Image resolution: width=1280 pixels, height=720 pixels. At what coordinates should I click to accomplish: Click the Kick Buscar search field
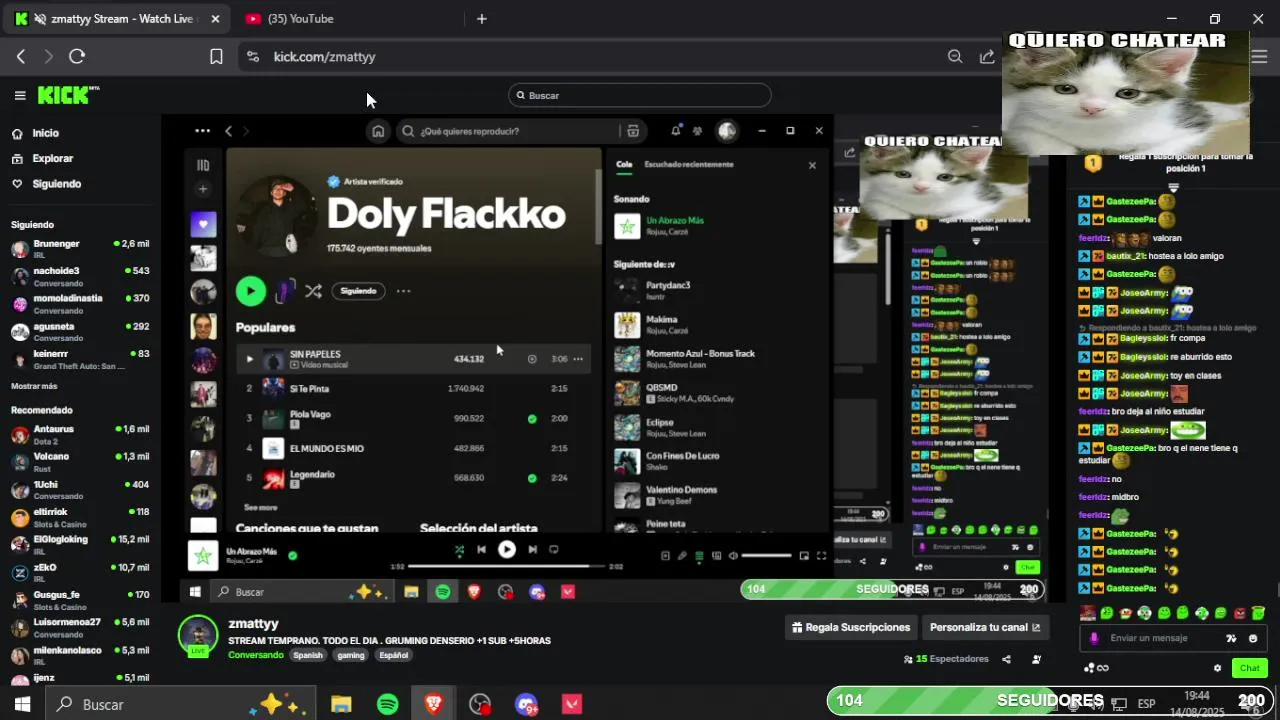(640, 95)
